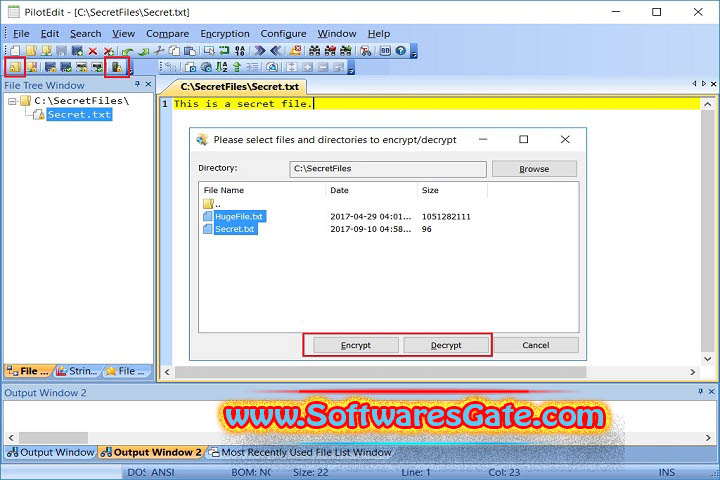Screen dimensions: 720x480
Task: Open the Encryption menu
Action: [225, 34]
